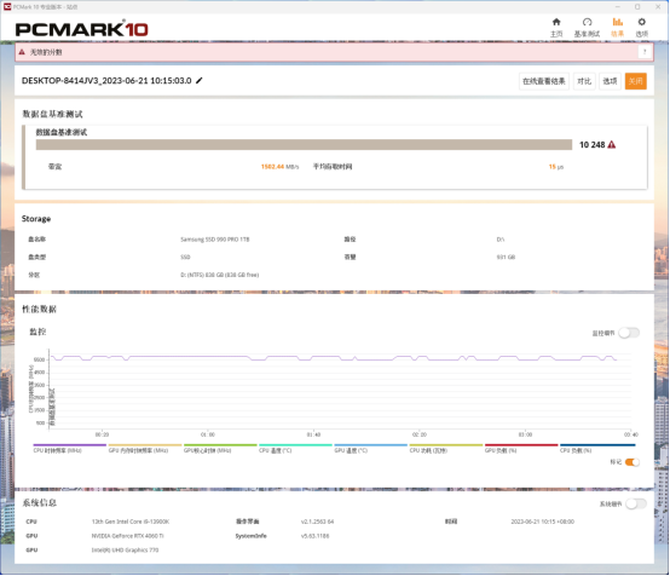Click the 选项 button next to 对比
Viewport: 670px width, 576px height.
point(610,81)
